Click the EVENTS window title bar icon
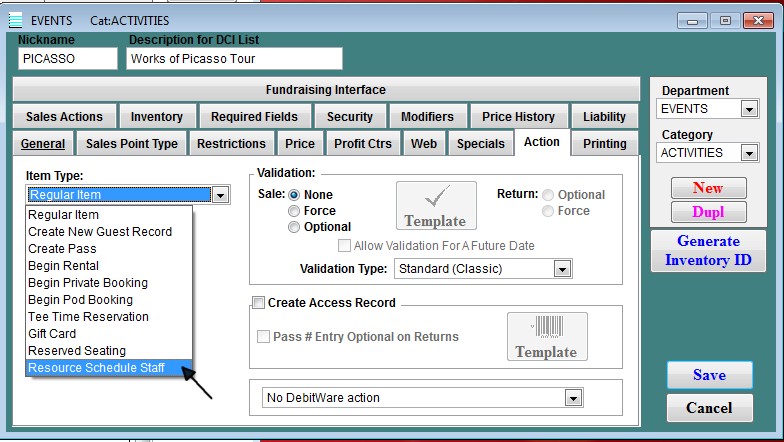The width and height of the screenshot is (784, 442). pos(15,20)
